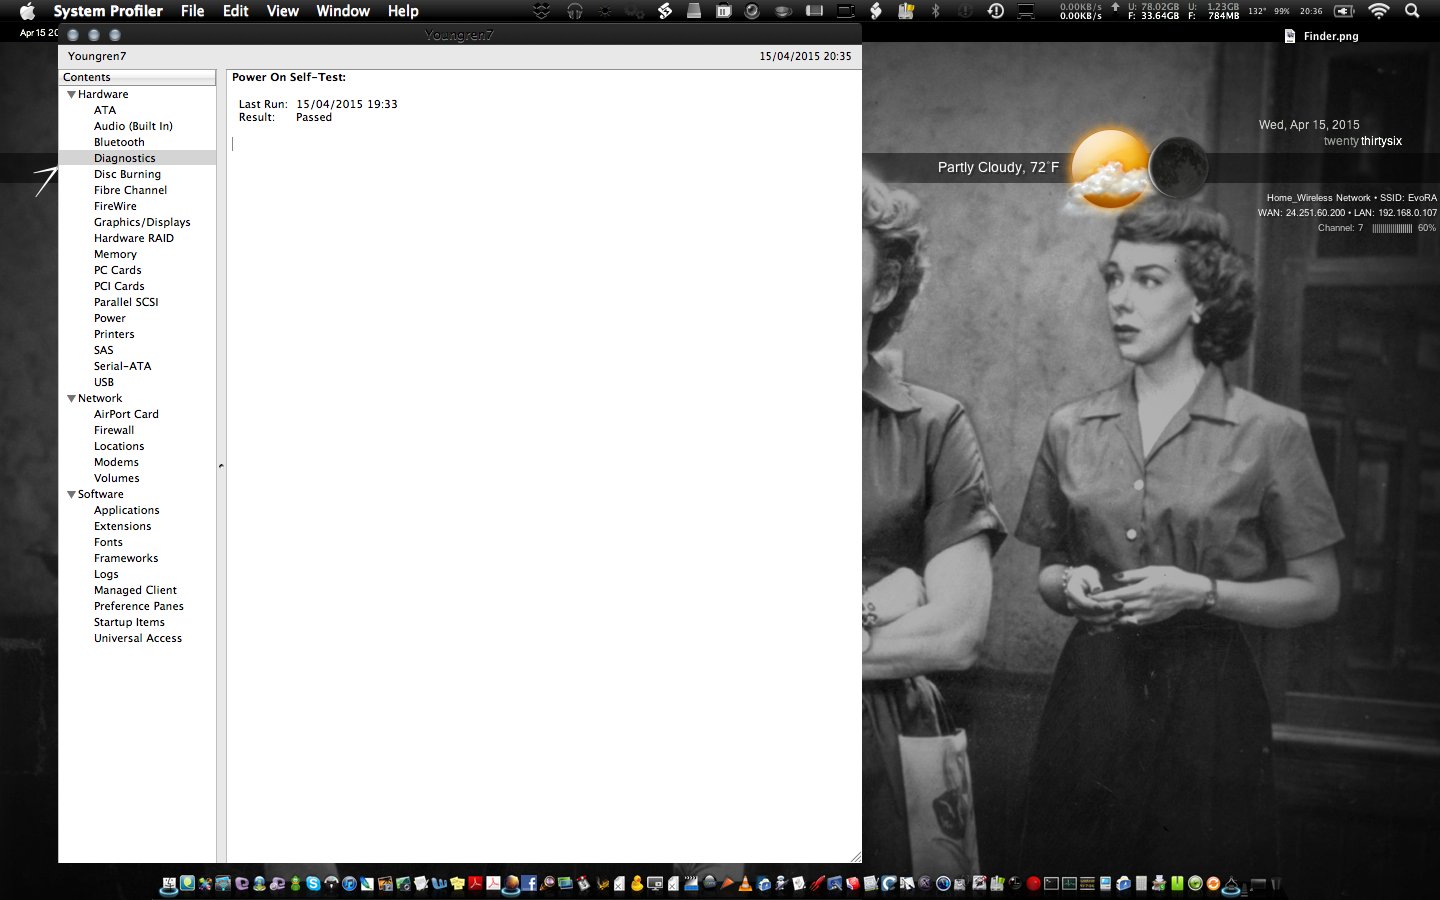Image resolution: width=1440 pixels, height=900 pixels.
Task: Open the System Profiler menu
Action: 108,11
